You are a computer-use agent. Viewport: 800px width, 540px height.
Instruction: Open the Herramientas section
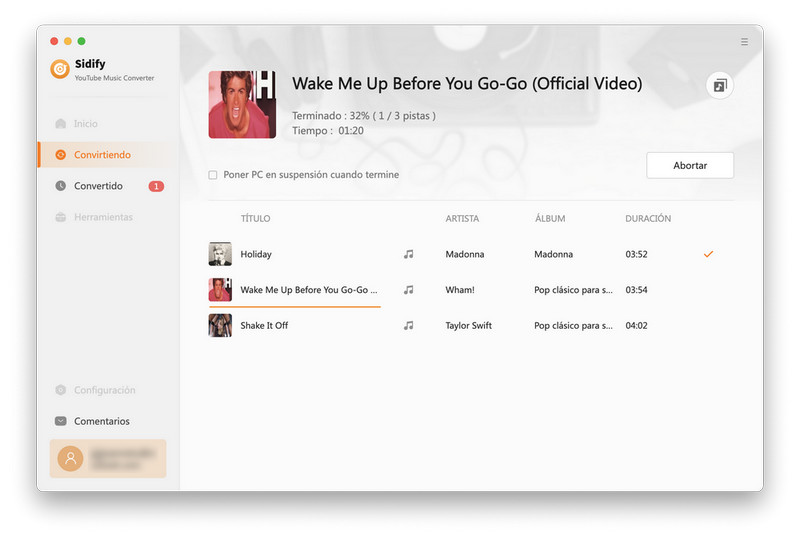[x=108, y=217]
